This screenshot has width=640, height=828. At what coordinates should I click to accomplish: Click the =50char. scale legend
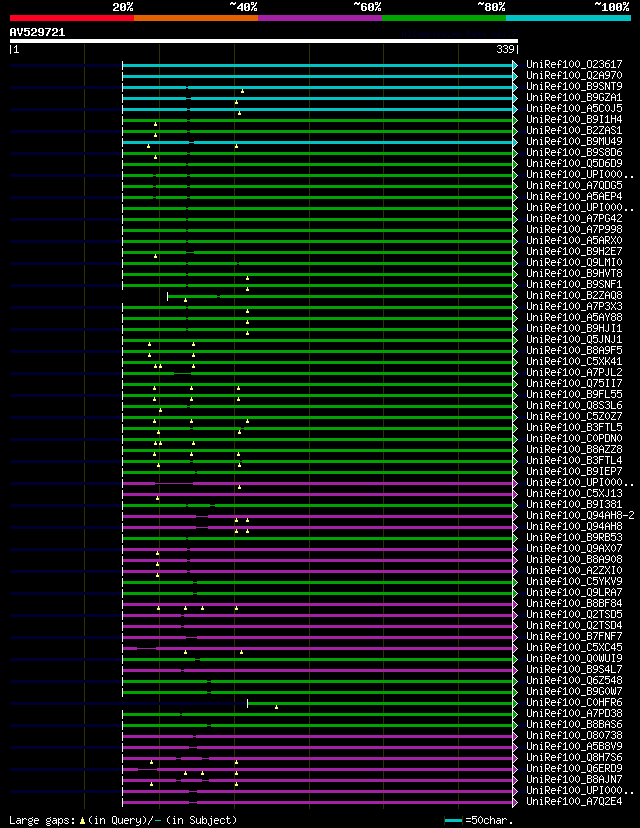tap(479, 820)
